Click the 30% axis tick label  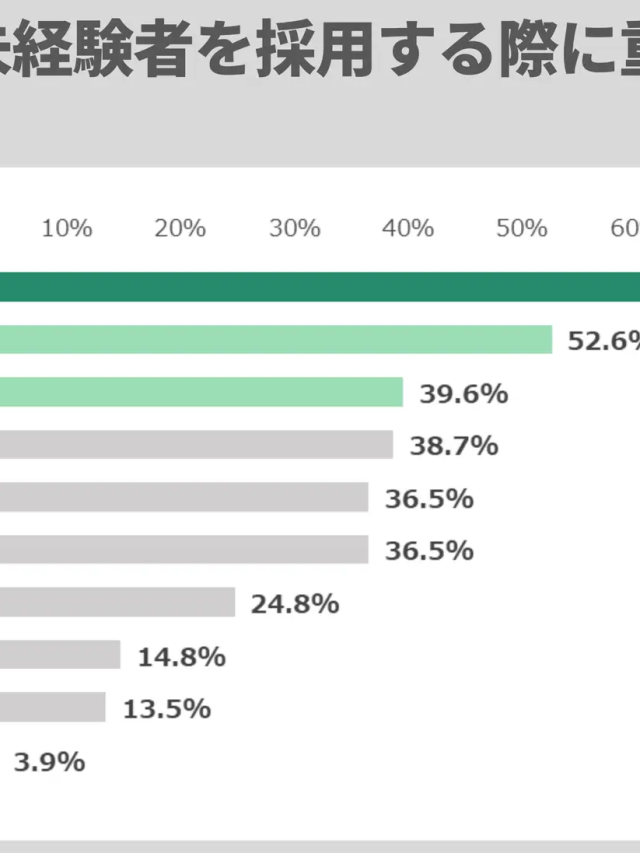point(294,228)
